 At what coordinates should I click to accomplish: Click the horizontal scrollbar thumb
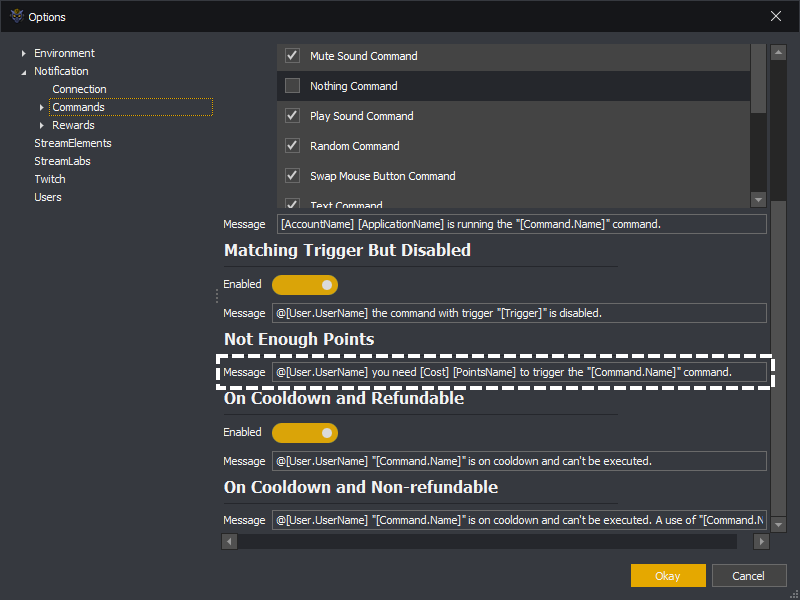click(487, 541)
